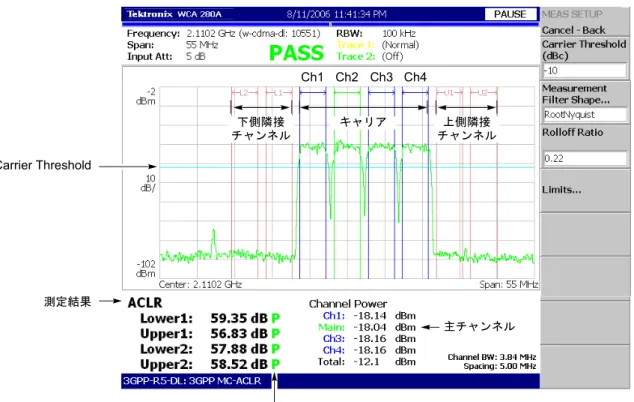Click the Lower2 57.88 dB result
Viewport: 634px width, 402px height.
pyautogui.click(x=210, y=349)
